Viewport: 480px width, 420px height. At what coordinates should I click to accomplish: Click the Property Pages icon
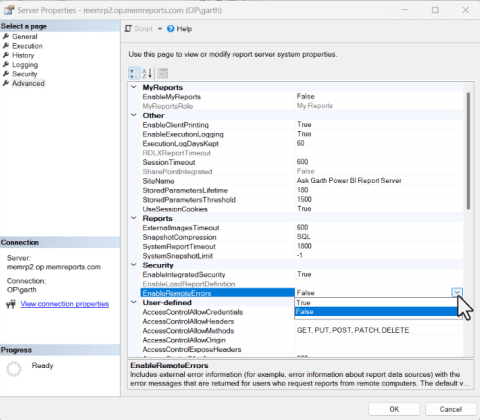coord(162,73)
